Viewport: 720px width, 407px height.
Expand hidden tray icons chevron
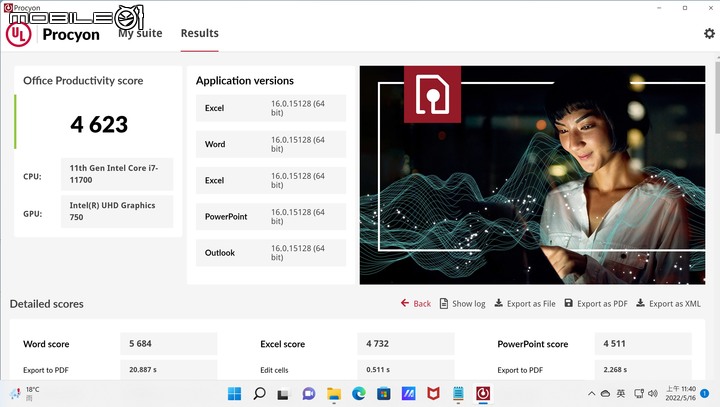click(x=591, y=394)
